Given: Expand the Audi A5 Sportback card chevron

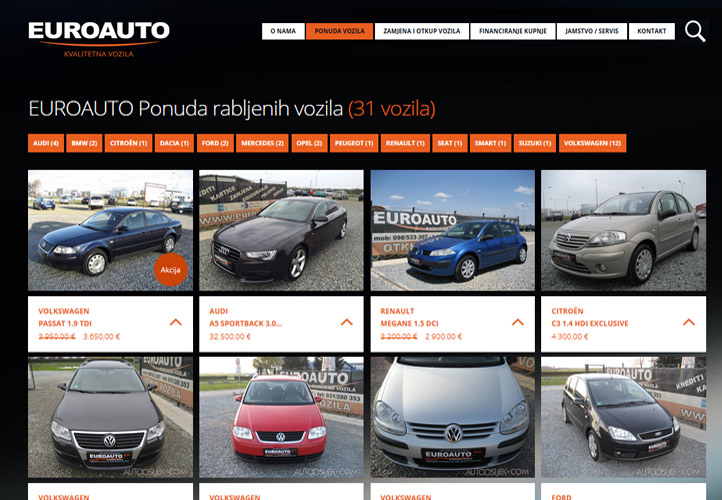Looking at the screenshot, I should (x=347, y=322).
